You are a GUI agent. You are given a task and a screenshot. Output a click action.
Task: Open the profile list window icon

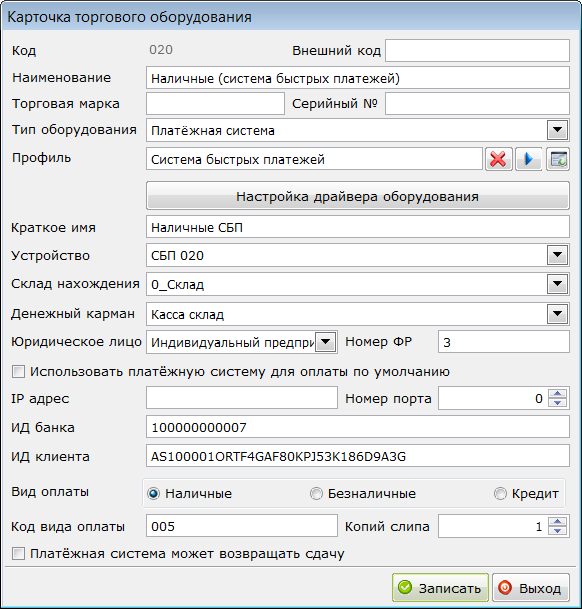(x=558, y=159)
